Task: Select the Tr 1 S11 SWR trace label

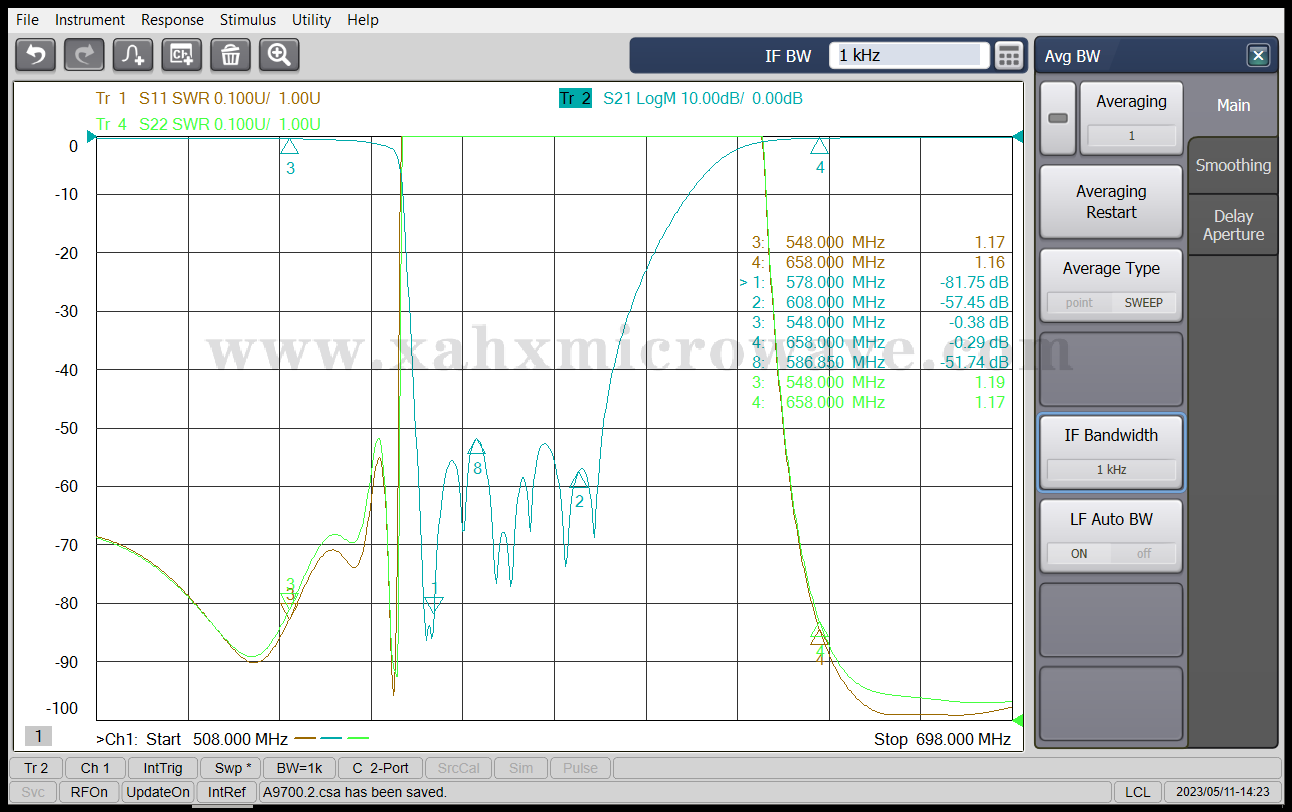Action: (208, 98)
